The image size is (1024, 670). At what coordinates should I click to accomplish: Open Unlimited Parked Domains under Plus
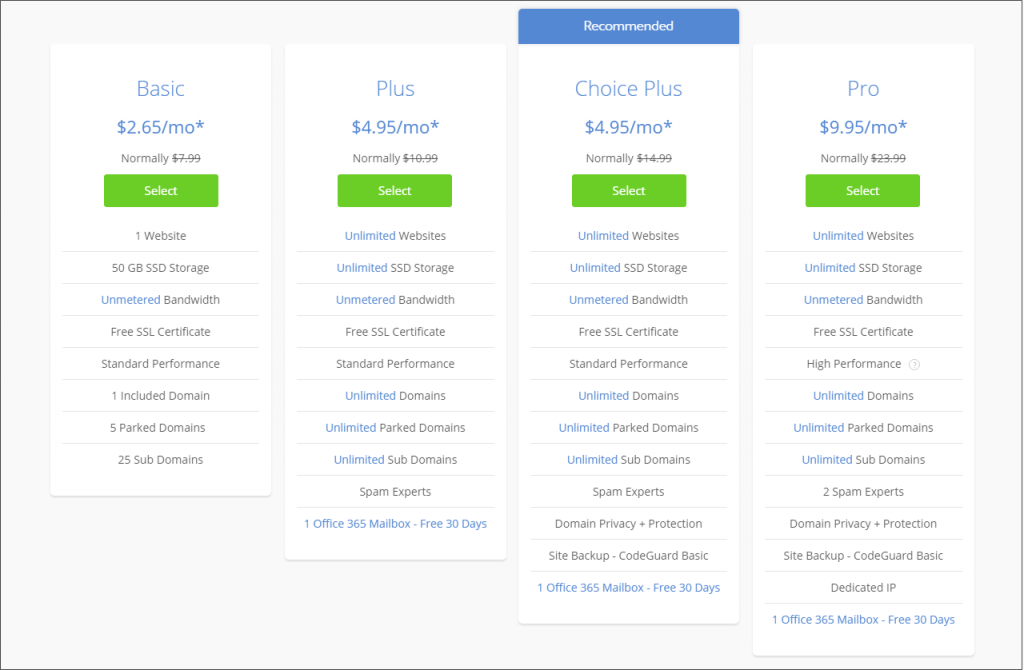[350, 427]
